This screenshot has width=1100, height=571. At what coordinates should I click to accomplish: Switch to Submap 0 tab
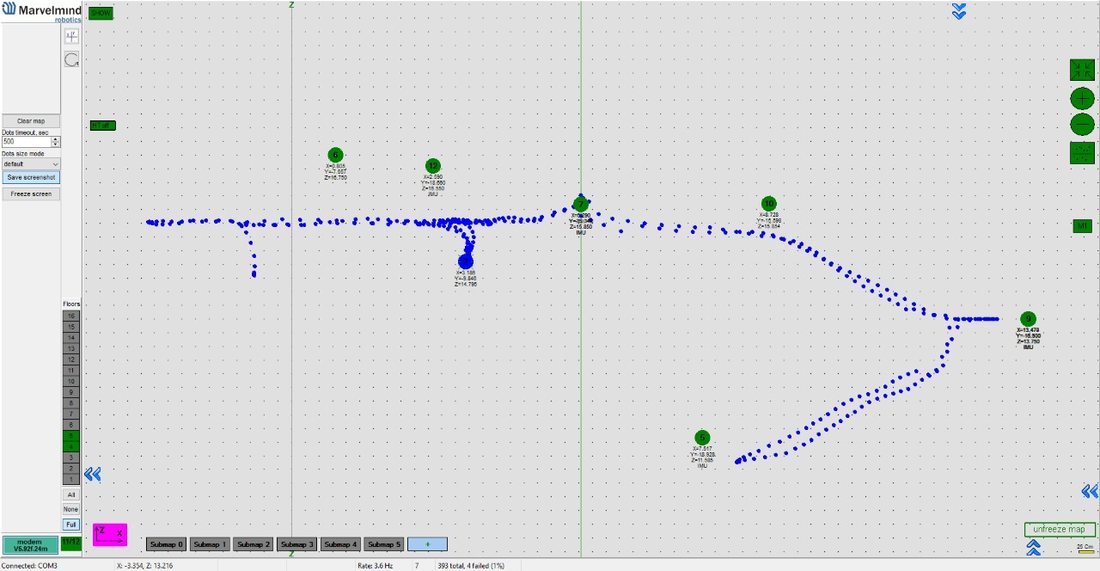[166, 544]
